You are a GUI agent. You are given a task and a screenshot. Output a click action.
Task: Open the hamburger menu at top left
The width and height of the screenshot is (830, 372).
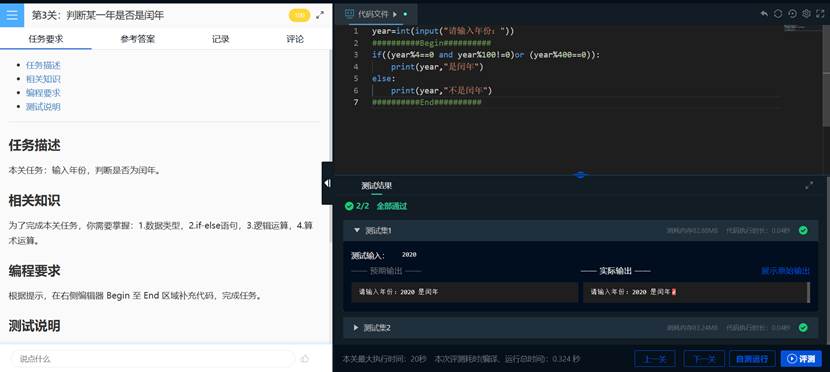click(x=12, y=15)
